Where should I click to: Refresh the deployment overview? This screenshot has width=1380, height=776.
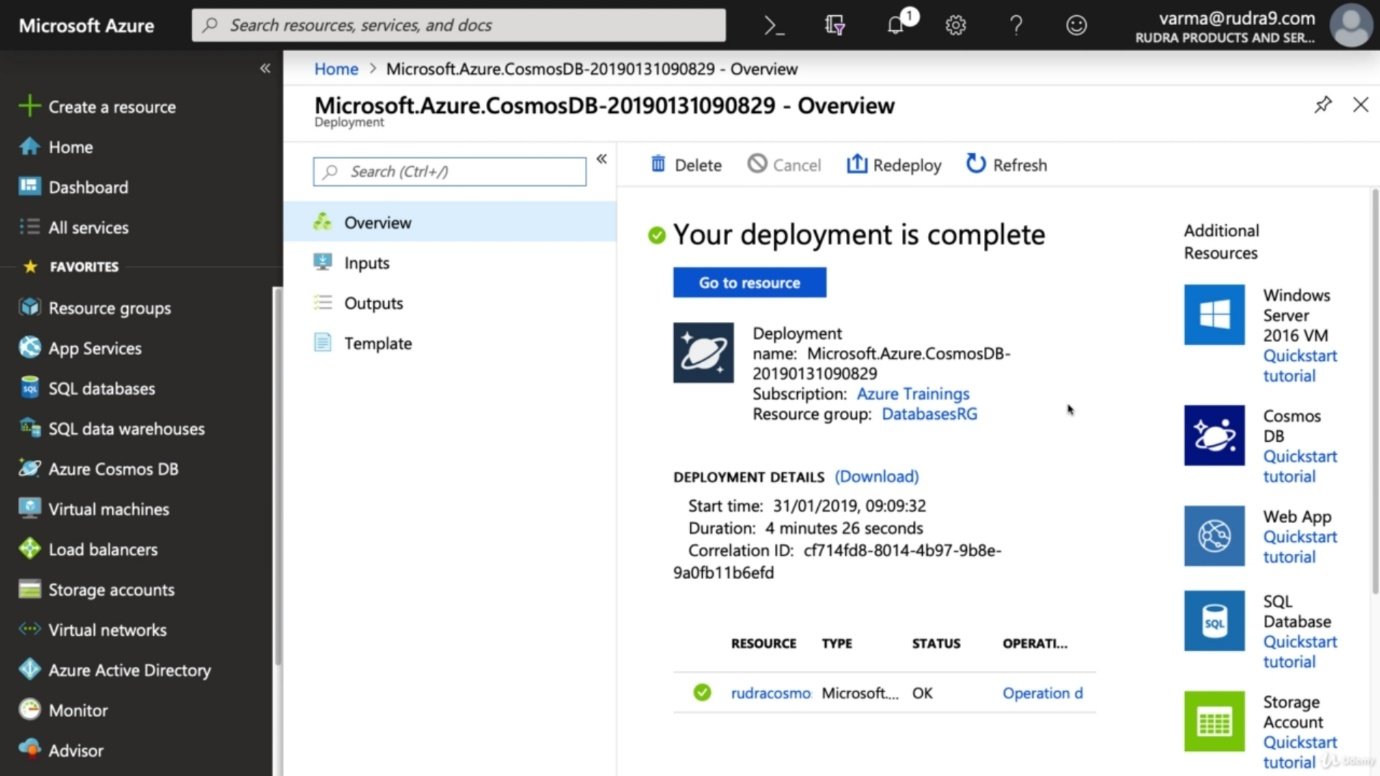[1006, 165]
